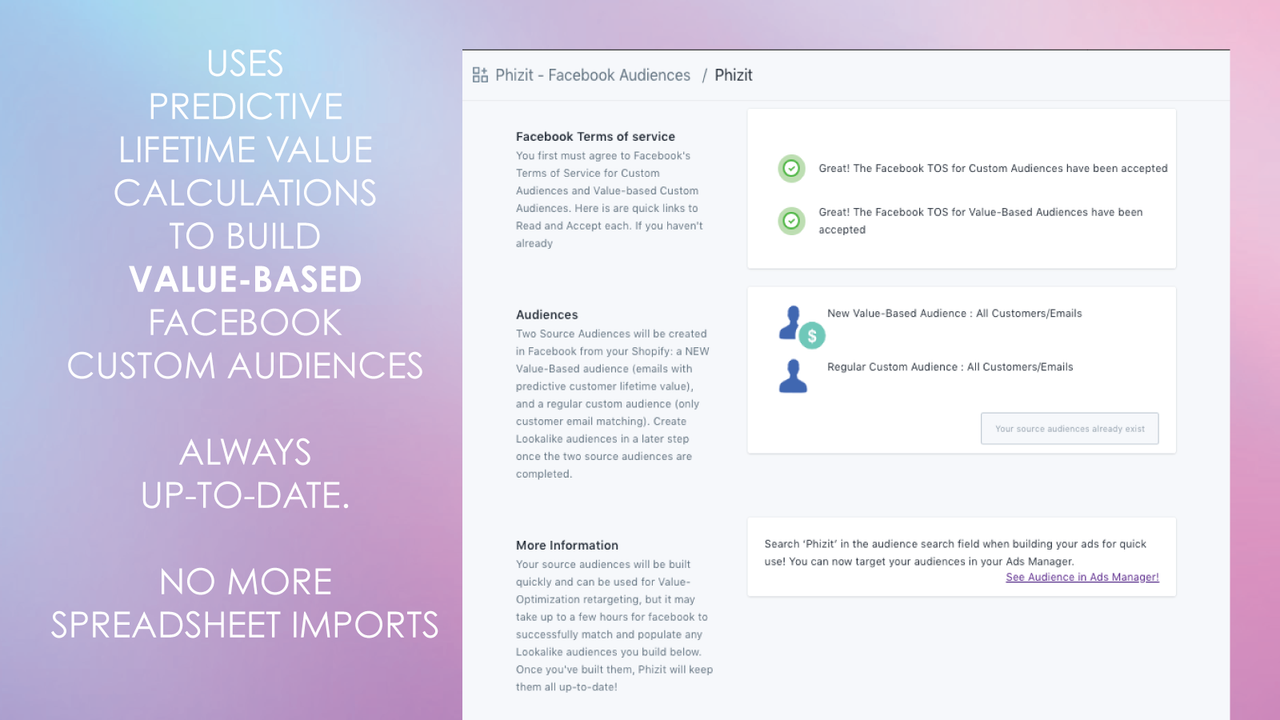The image size is (1280, 720).
Task: Click 'NO MORE SPREADSHEET IMPORTS' promo text
Action: [x=245, y=603]
